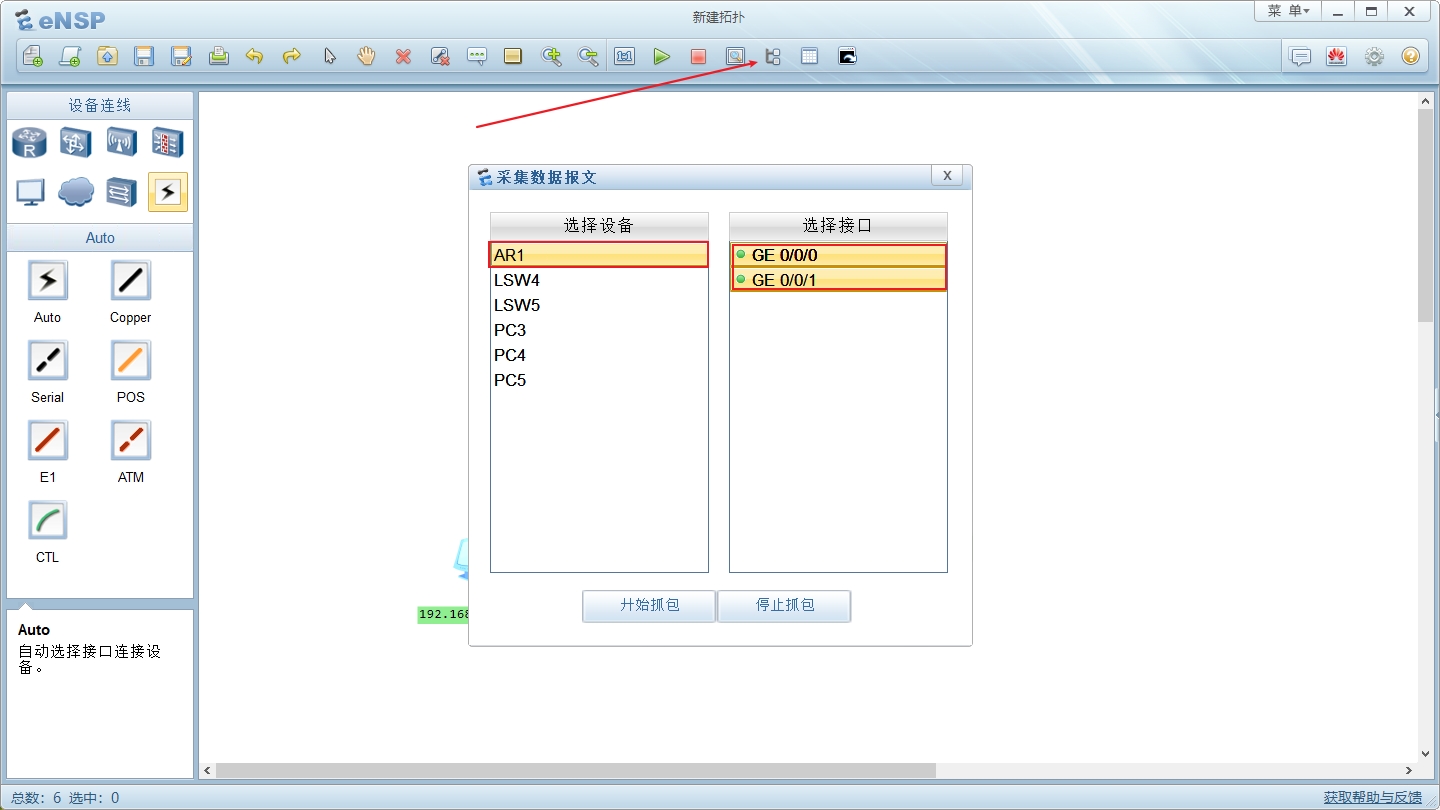Pick the CTL cable icon
This screenshot has width=1440, height=810.
tap(47, 522)
